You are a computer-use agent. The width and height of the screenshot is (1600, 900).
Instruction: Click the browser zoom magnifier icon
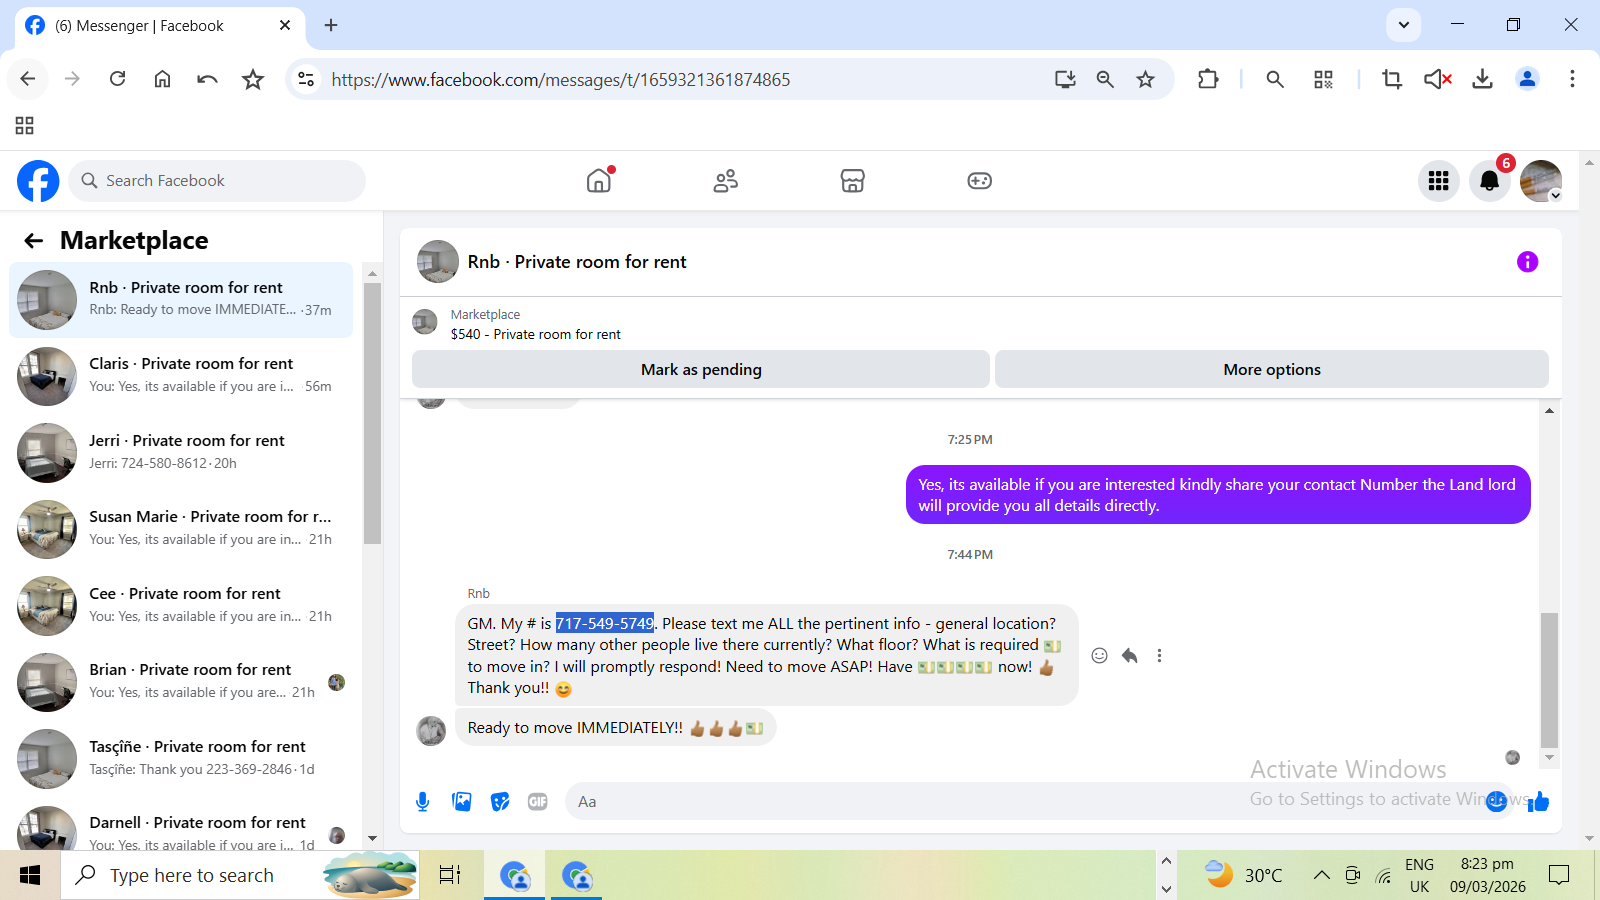(1105, 79)
